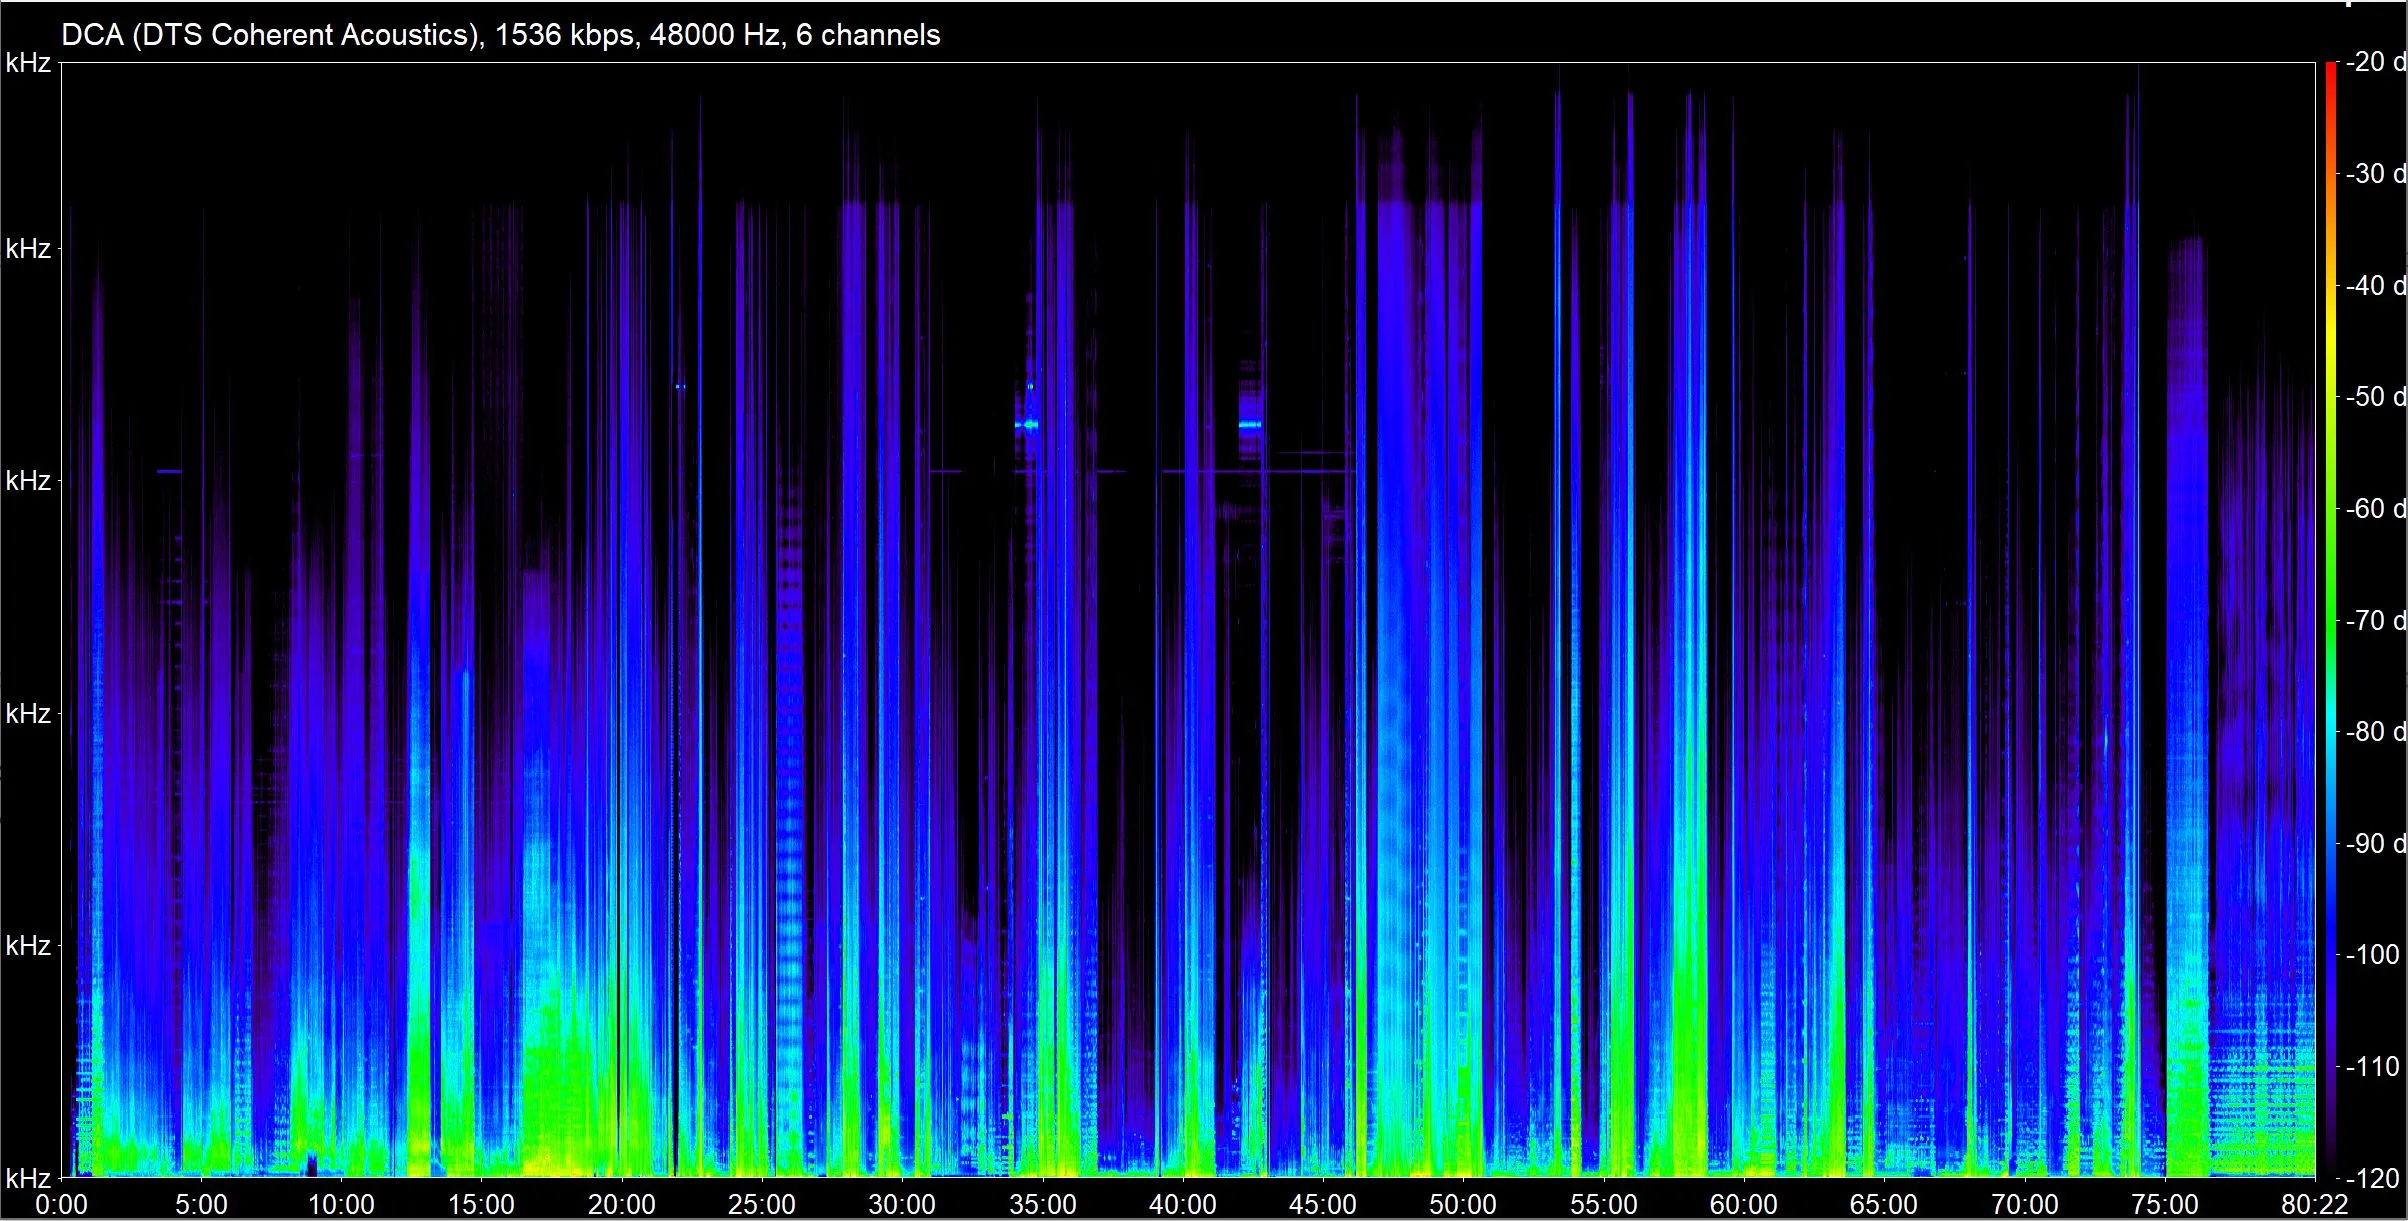Image resolution: width=2408 pixels, height=1221 pixels.
Task: Click the 5:00 time axis label
Action: click(201, 1204)
